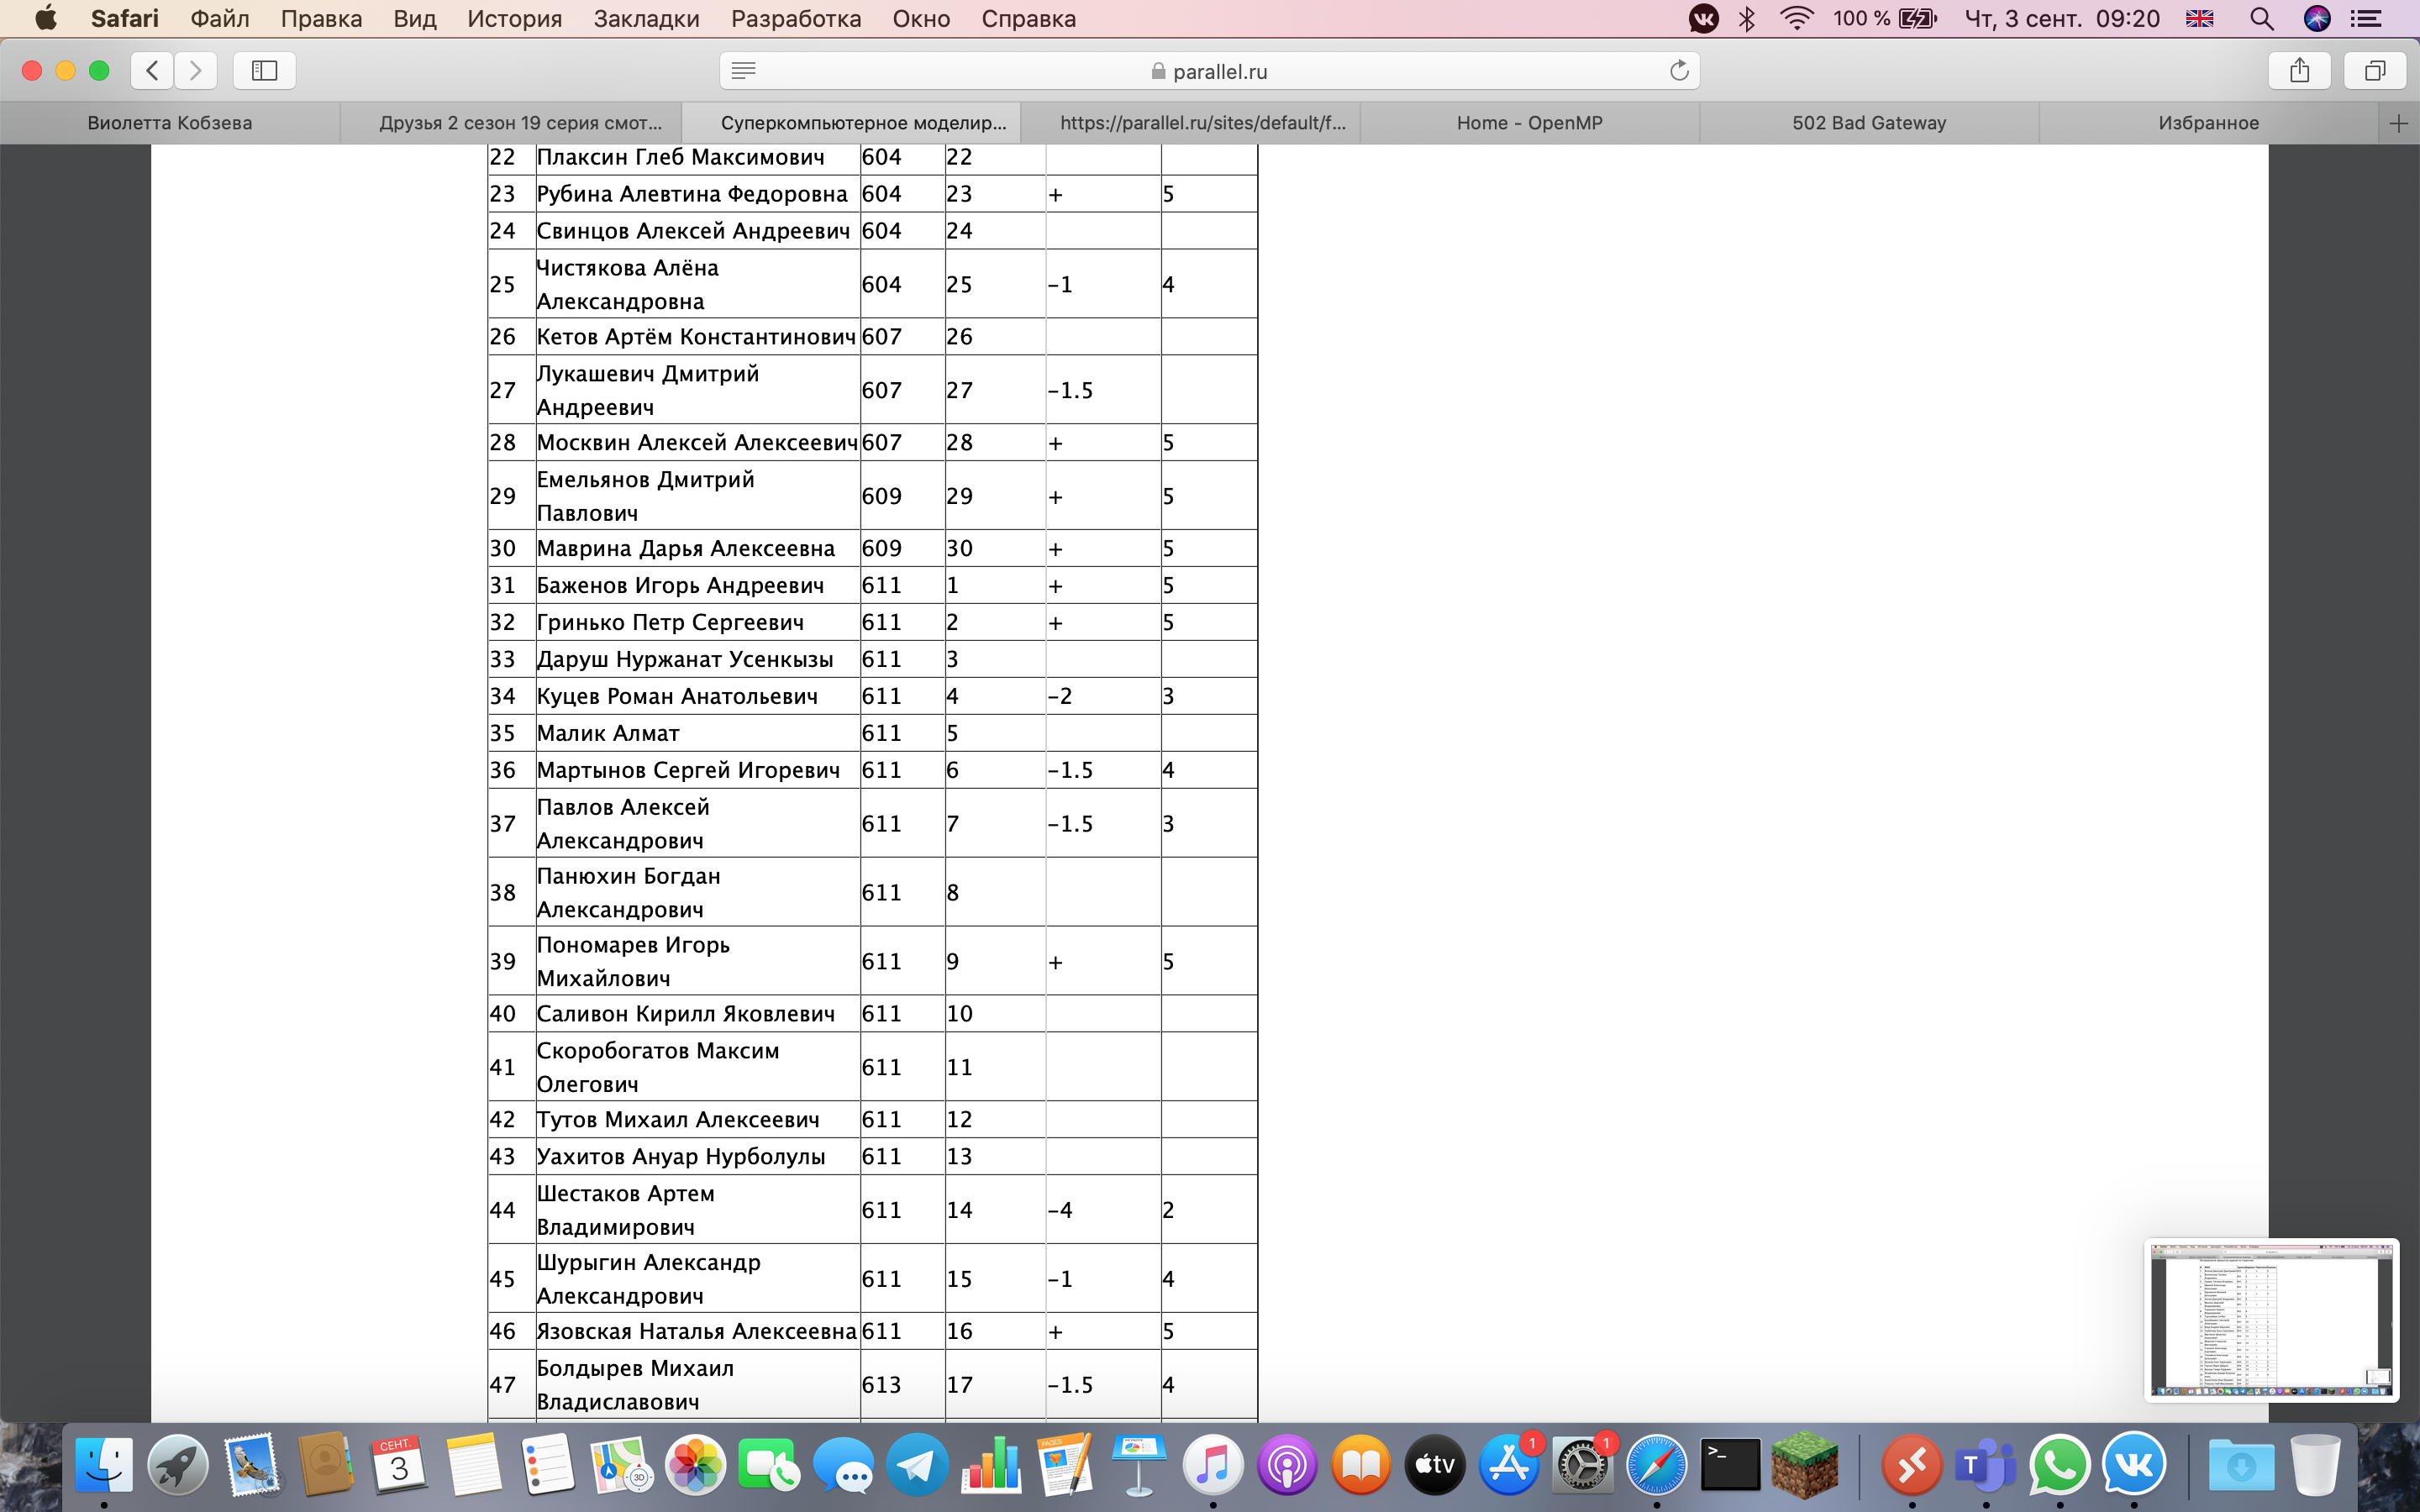
Task: Open the screenshot preview thumbnail
Action: point(2272,1320)
